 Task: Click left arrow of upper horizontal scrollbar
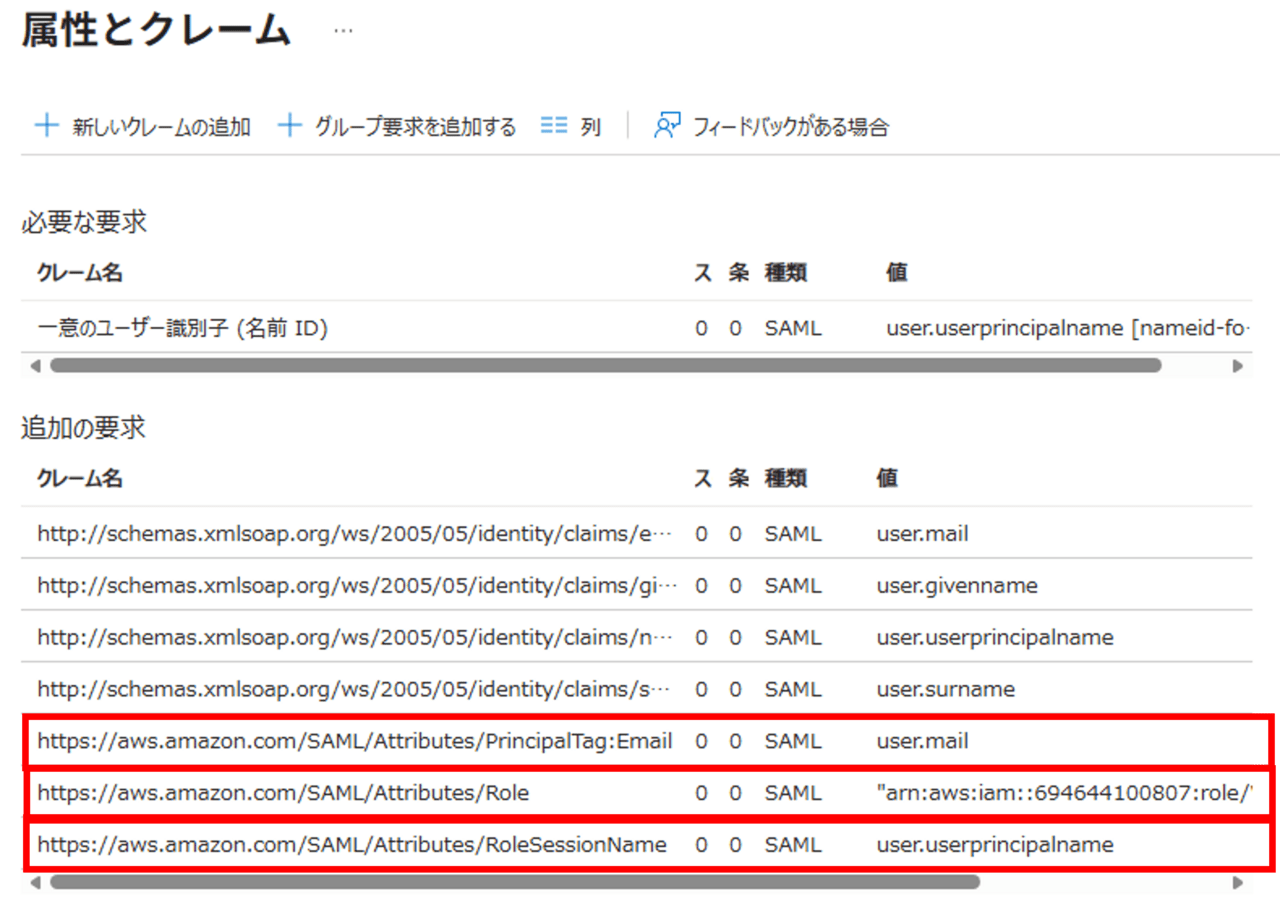point(35,366)
